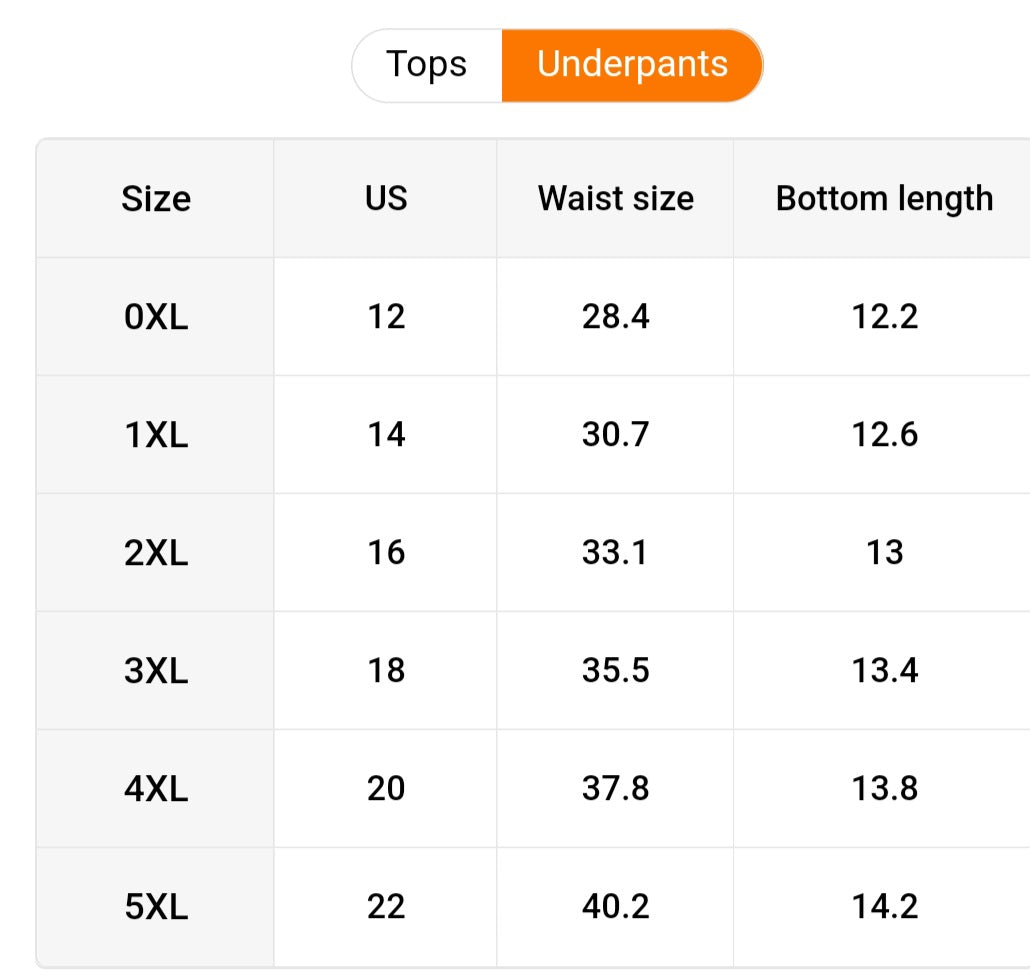Select the 4XL size row label
Viewport: 1030px width, 975px height.
[x=156, y=789]
